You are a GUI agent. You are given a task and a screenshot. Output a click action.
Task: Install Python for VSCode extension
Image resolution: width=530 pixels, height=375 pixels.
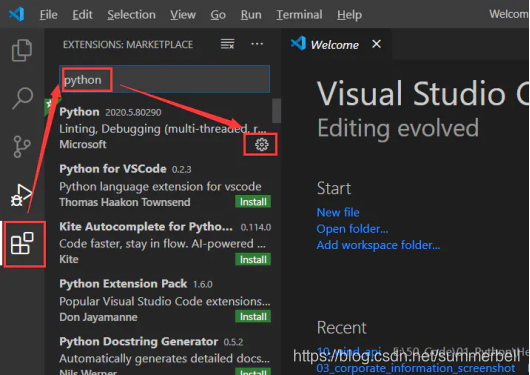(x=253, y=202)
